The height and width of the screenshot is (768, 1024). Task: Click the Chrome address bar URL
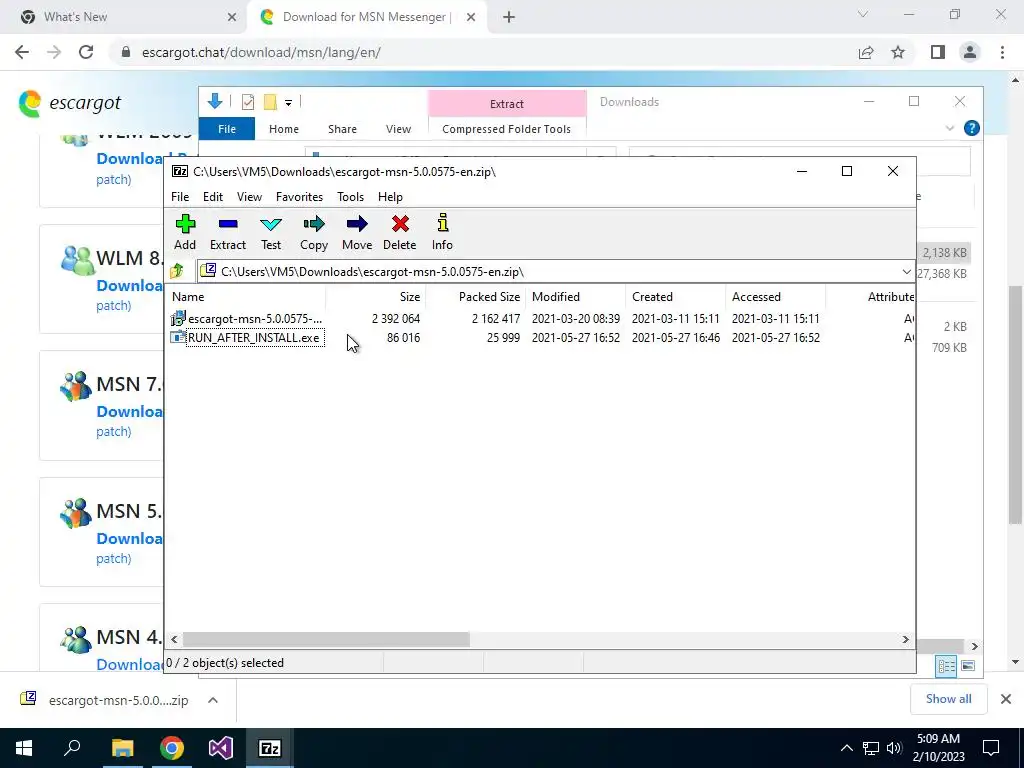[x=261, y=52]
